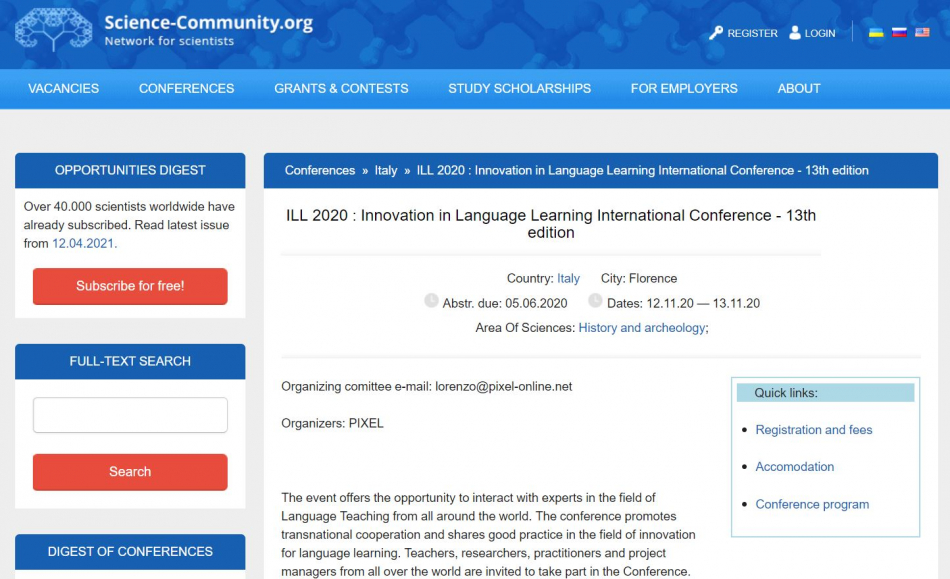Screen dimensions: 950x579
Task: Open the Vacancies menu
Action: click(64, 89)
